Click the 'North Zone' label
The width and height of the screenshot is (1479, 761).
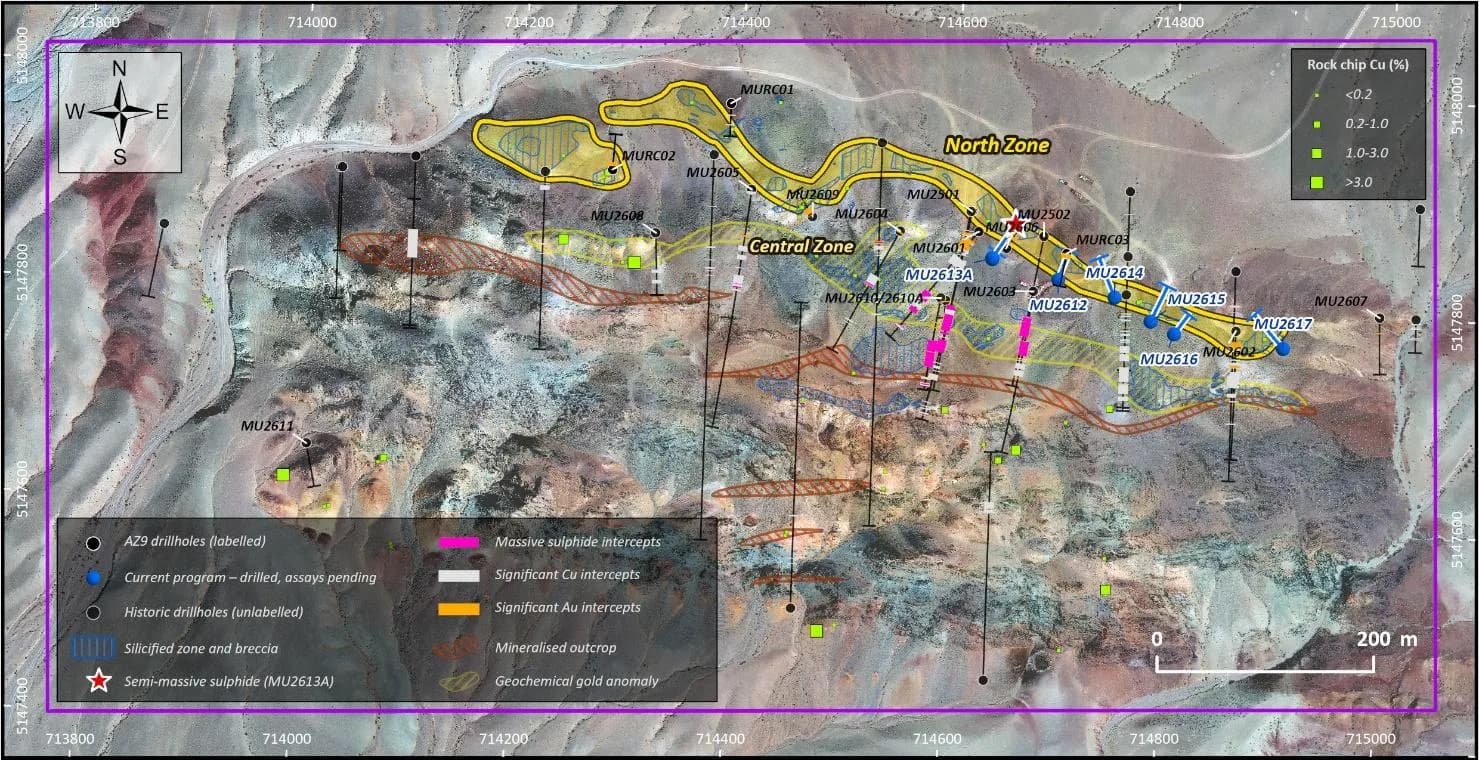coord(997,146)
